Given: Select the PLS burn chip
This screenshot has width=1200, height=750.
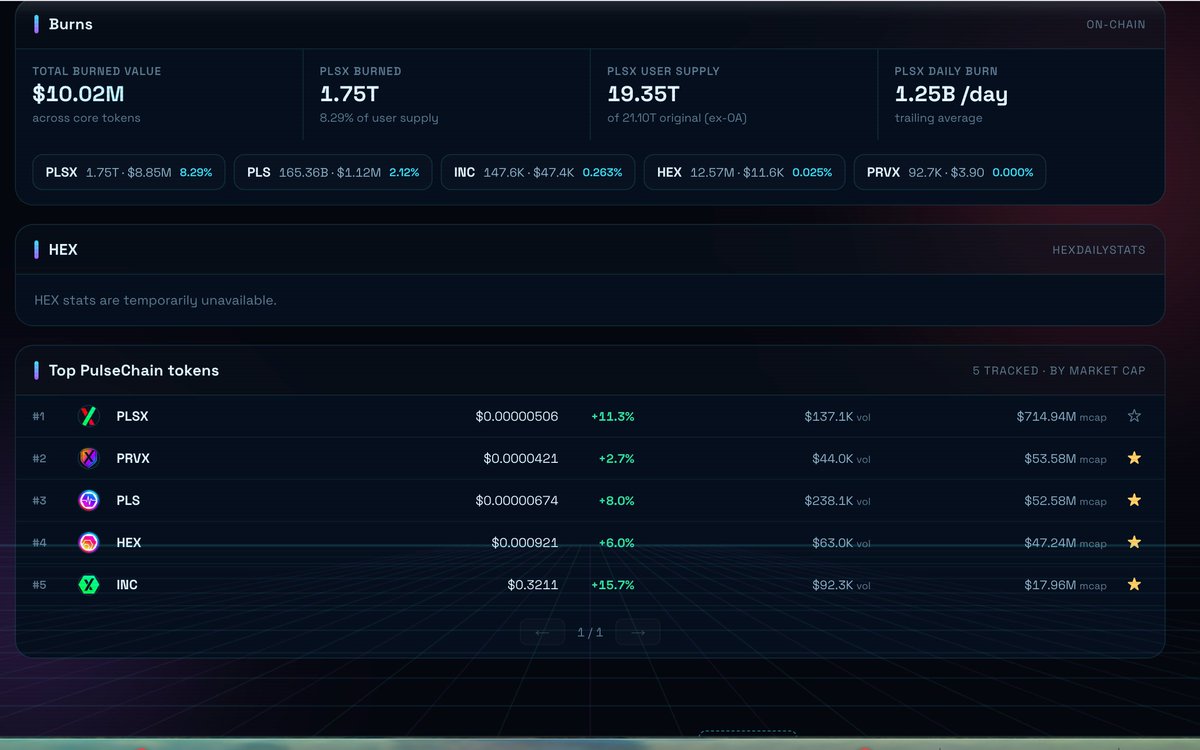Looking at the screenshot, I should click(333, 172).
